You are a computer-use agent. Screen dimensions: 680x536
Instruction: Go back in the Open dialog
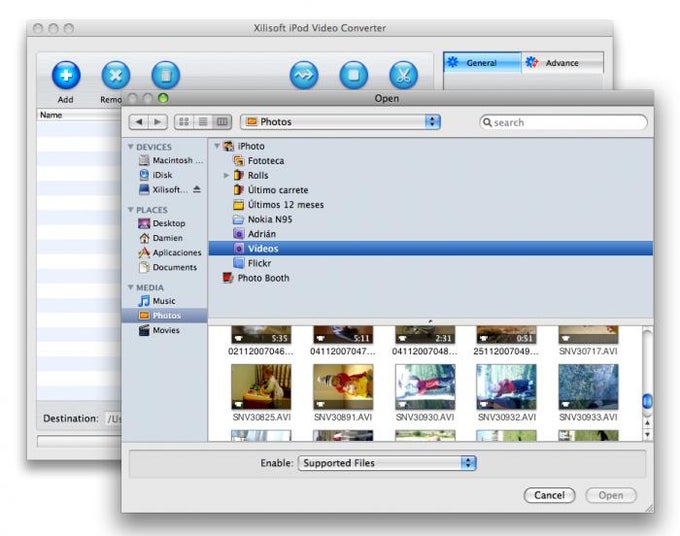[139, 122]
